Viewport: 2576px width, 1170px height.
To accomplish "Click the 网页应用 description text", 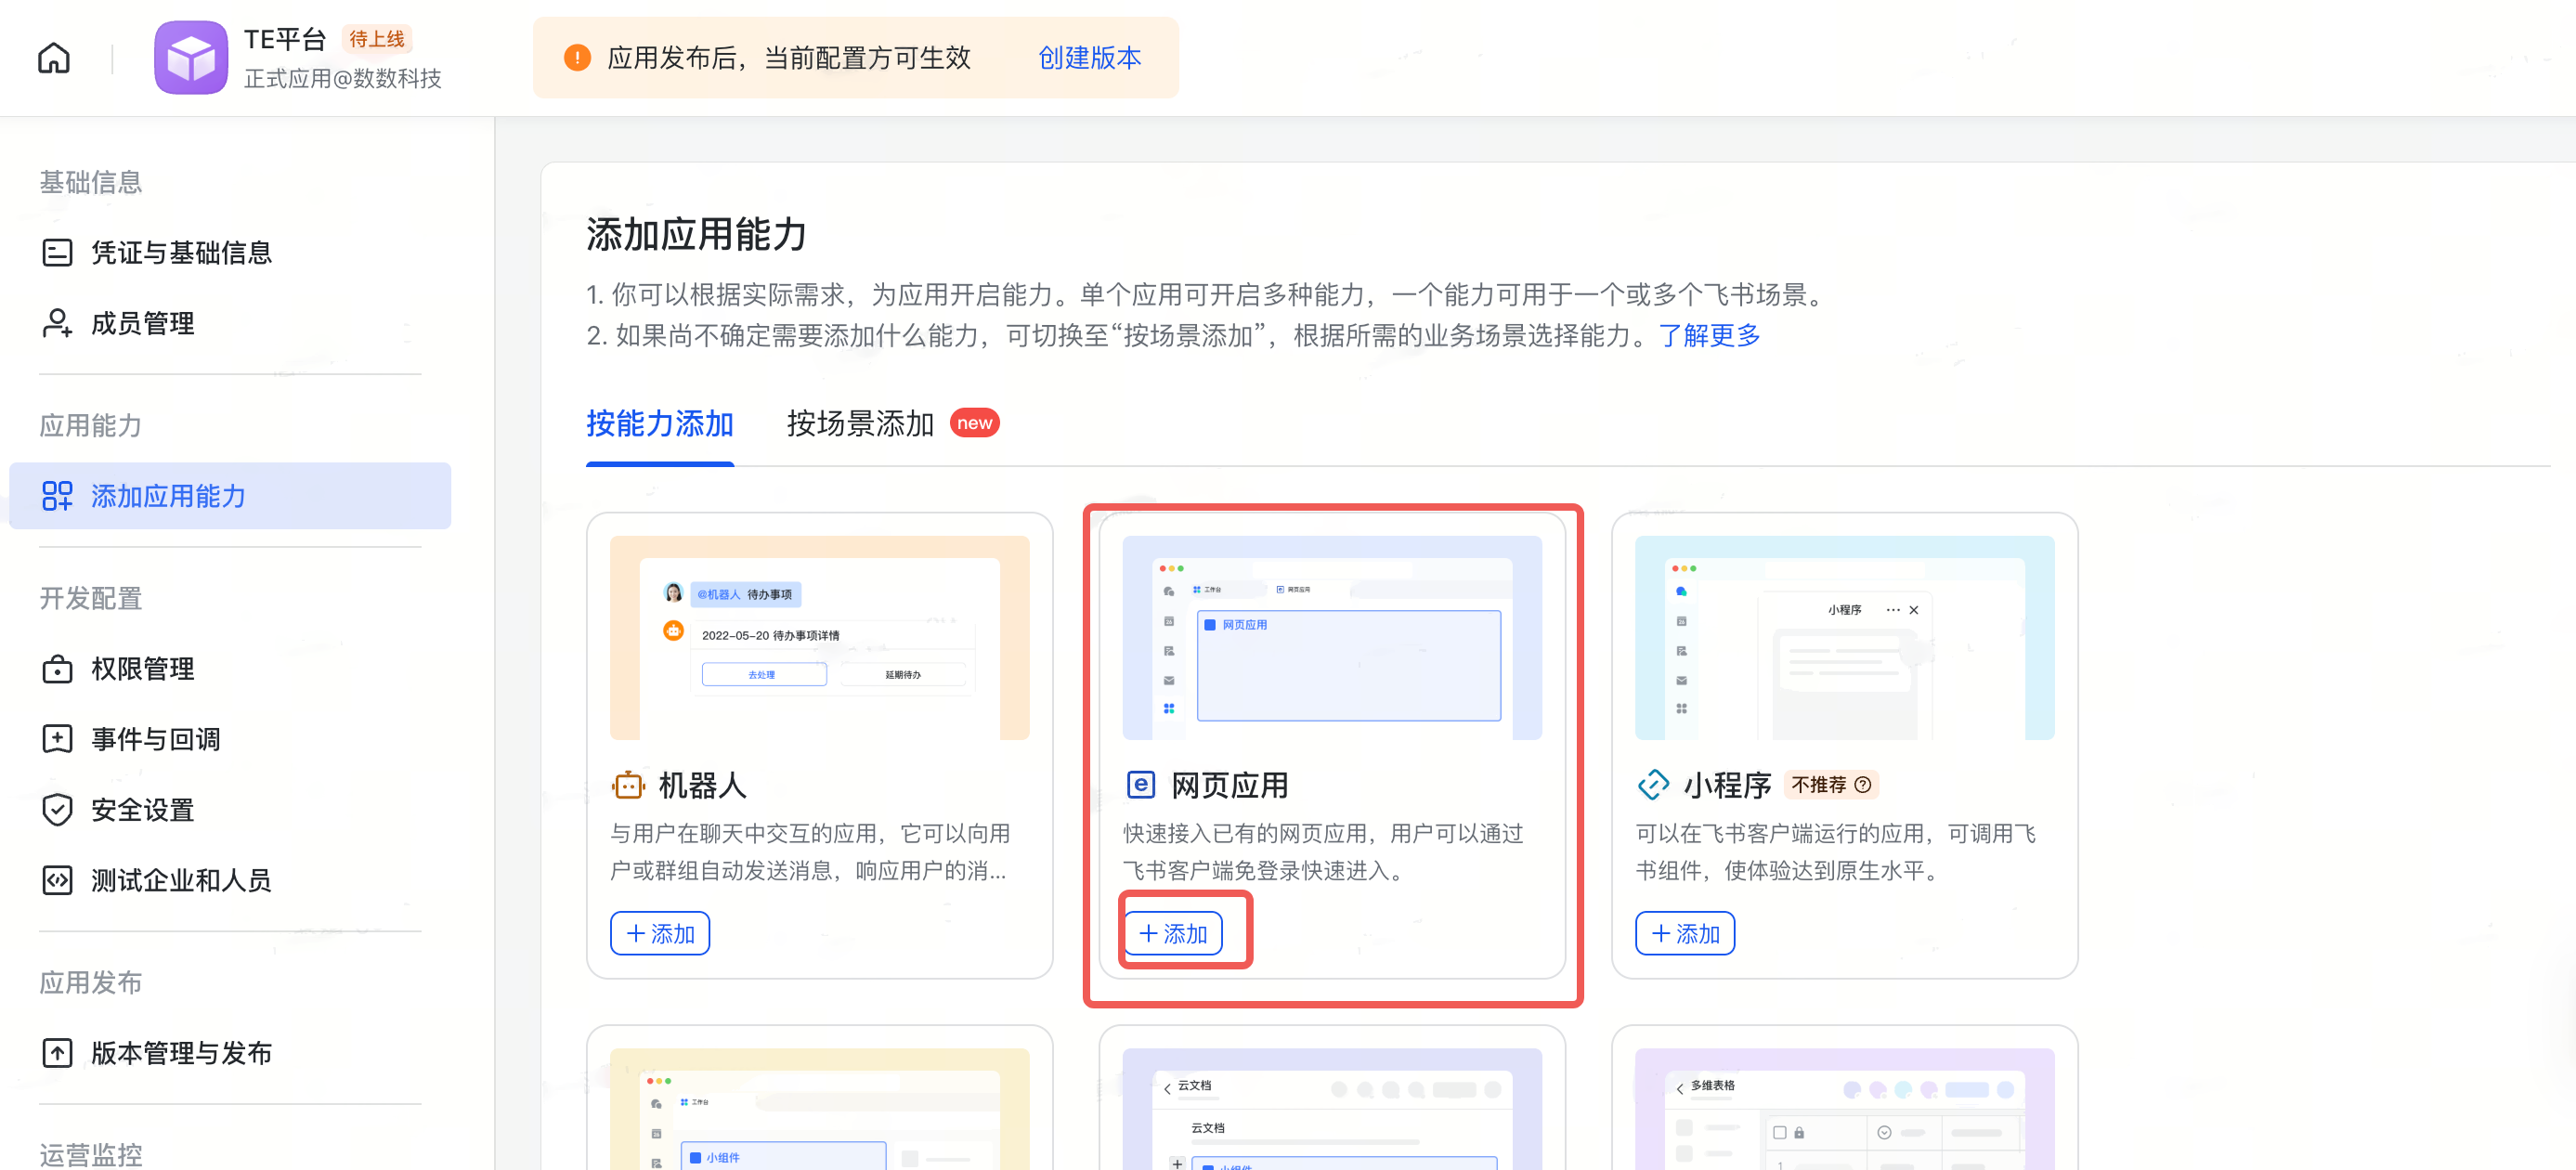I will (1324, 852).
